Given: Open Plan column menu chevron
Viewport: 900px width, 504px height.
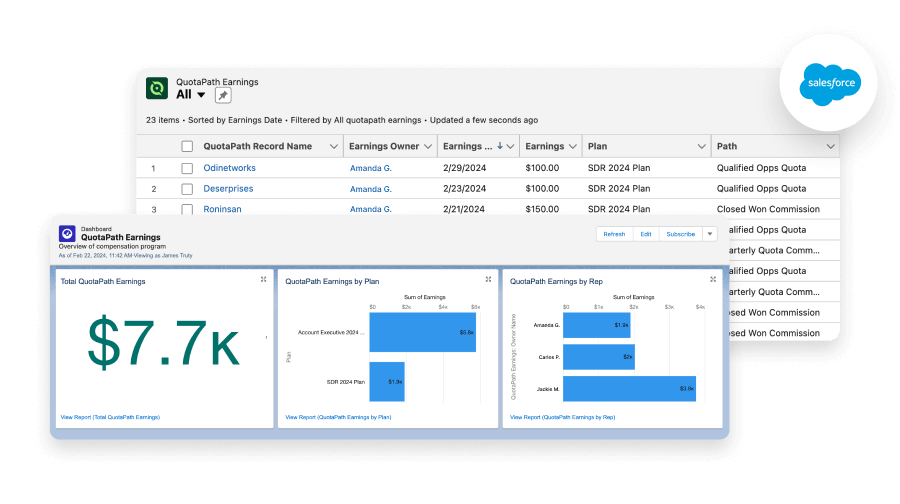Looking at the screenshot, I should [x=701, y=147].
